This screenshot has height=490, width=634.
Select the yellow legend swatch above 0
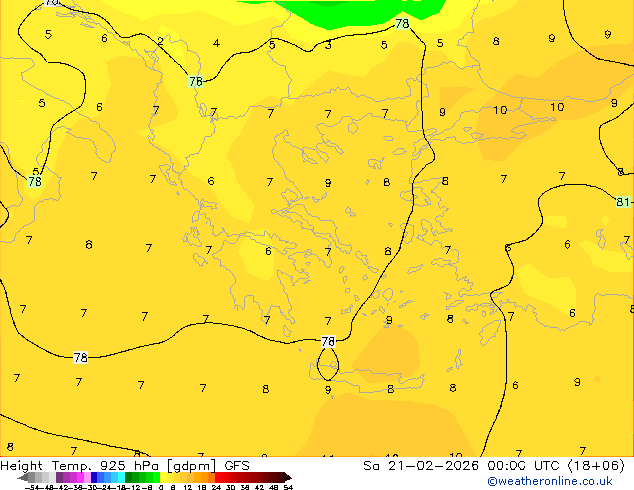pos(163,477)
